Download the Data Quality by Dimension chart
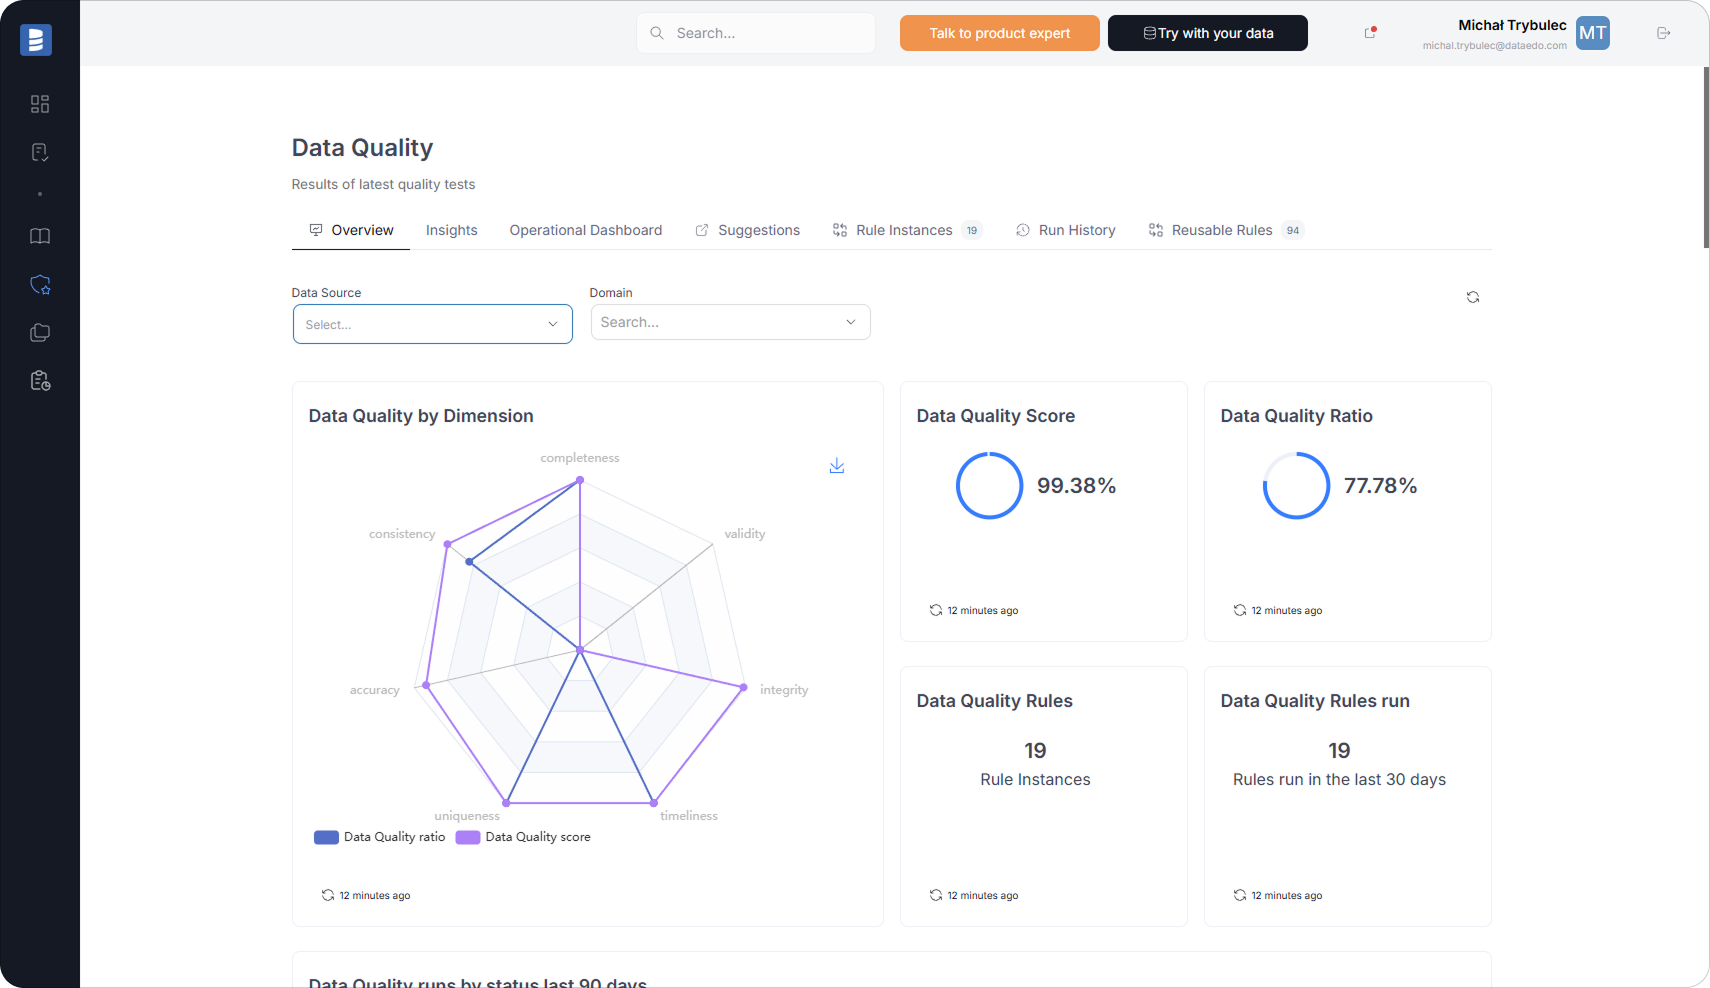1710x988 pixels. pyautogui.click(x=837, y=465)
